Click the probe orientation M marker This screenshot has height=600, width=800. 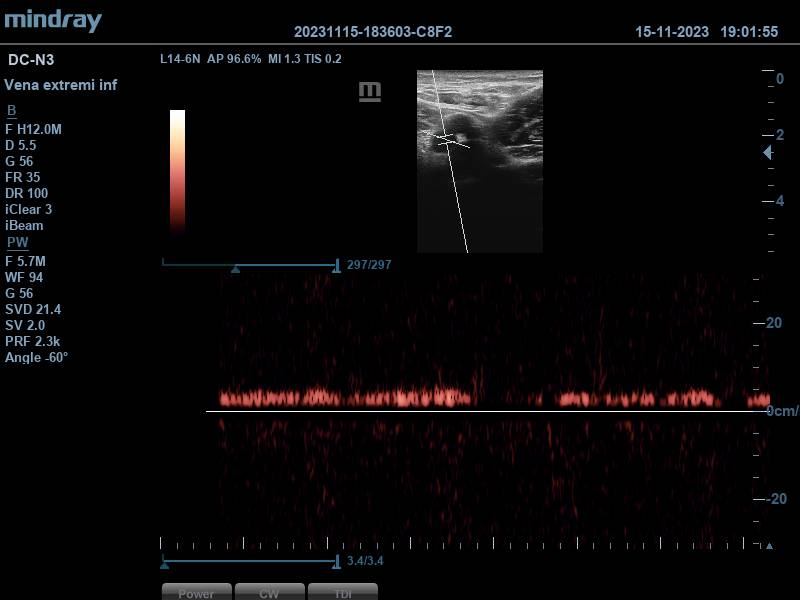coord(370,92)
